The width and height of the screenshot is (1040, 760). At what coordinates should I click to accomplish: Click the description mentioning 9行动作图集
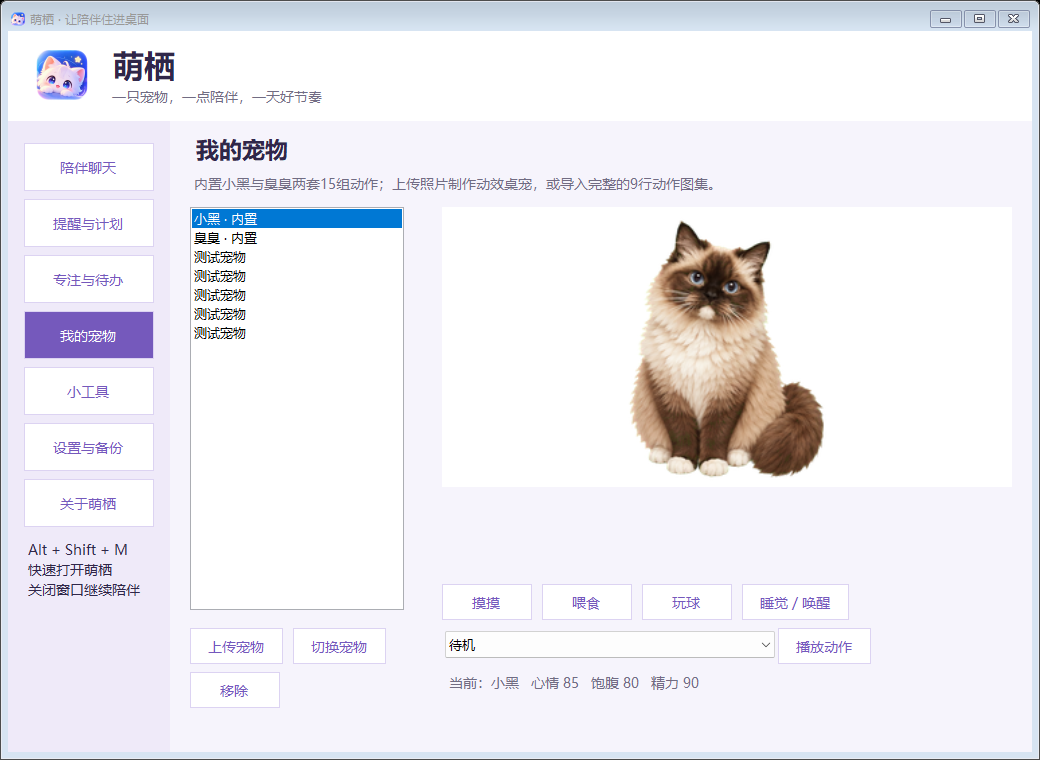pos(457,184)
